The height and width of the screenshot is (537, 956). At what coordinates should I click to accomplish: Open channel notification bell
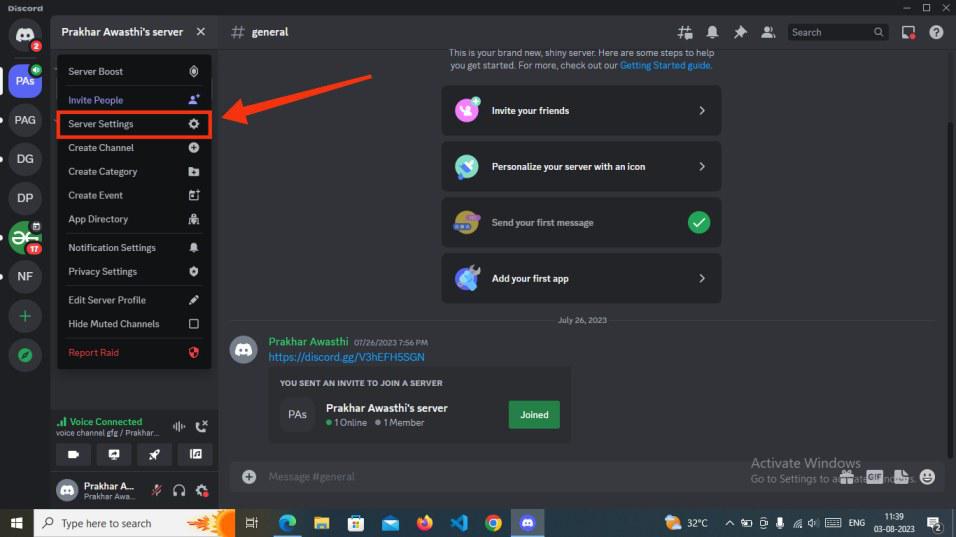(x=712, y=32)
